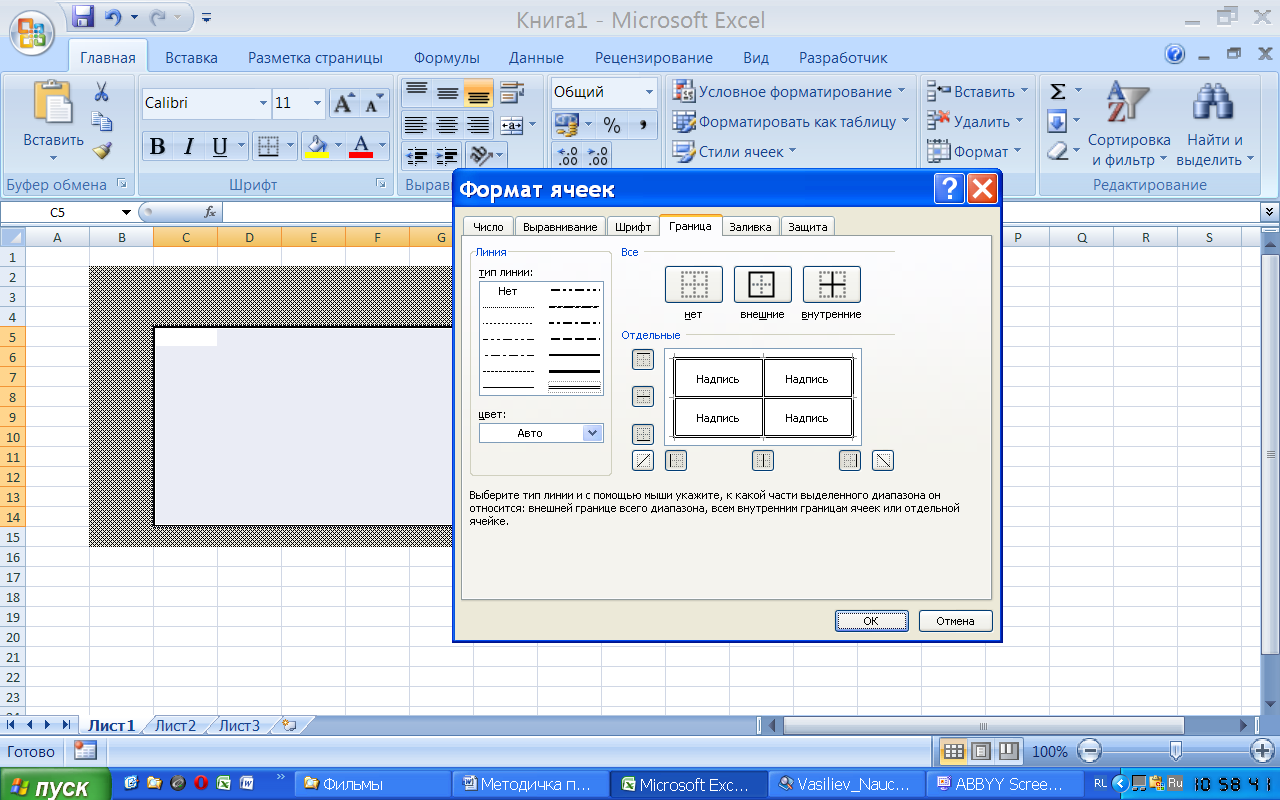Open the Авто line color dropdown
Screen dimensions: 1280x800
(x=592, y=433)
